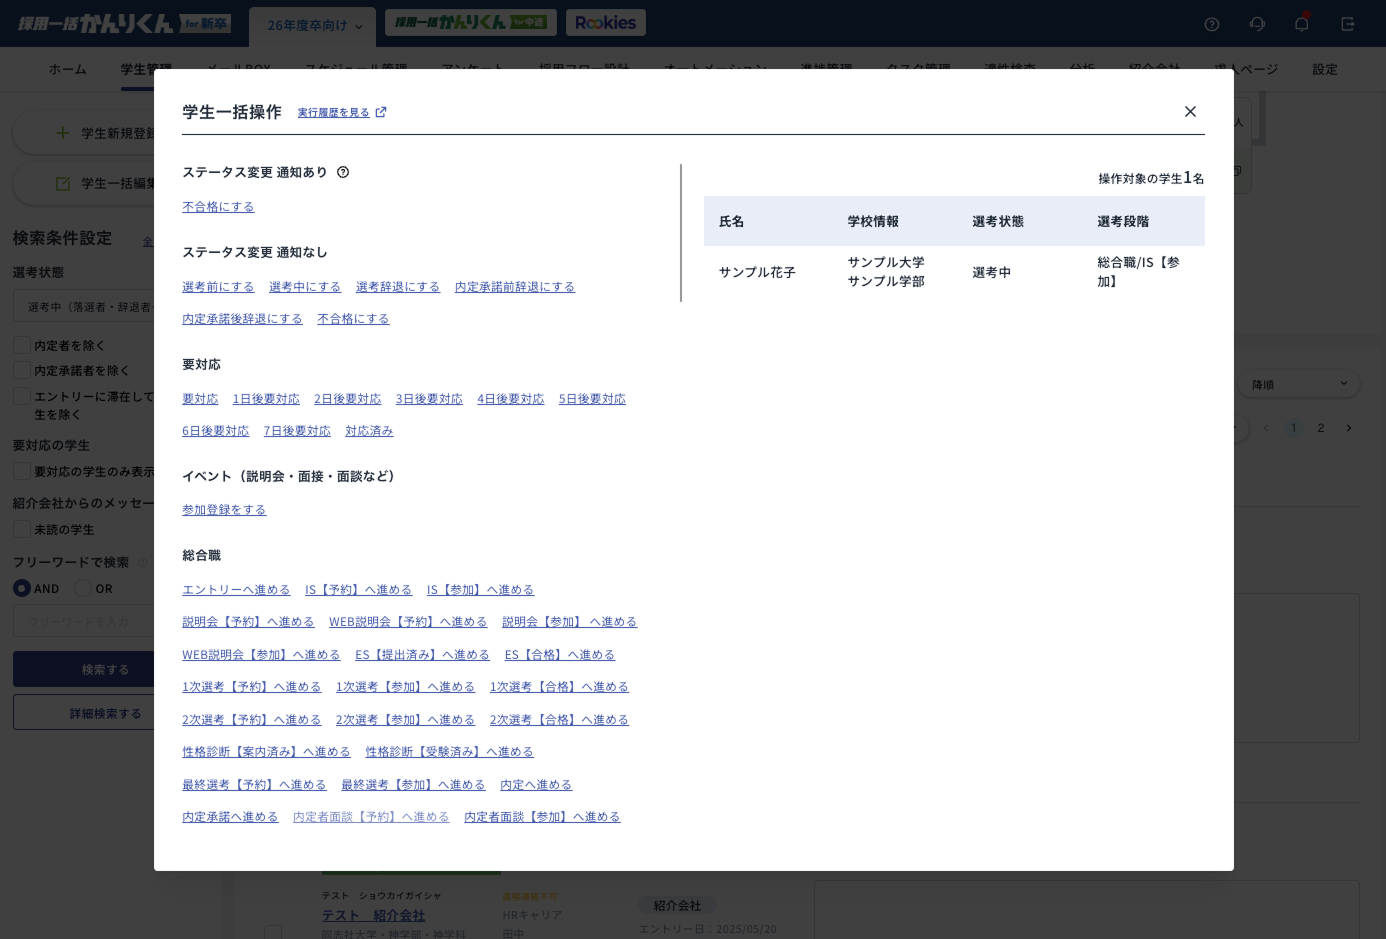Image resolution: width=1386 pixels, height=939 pixels.
Task: Open the 設定 menu tab
Action: pyautogui.click(x=1324, y=69)
